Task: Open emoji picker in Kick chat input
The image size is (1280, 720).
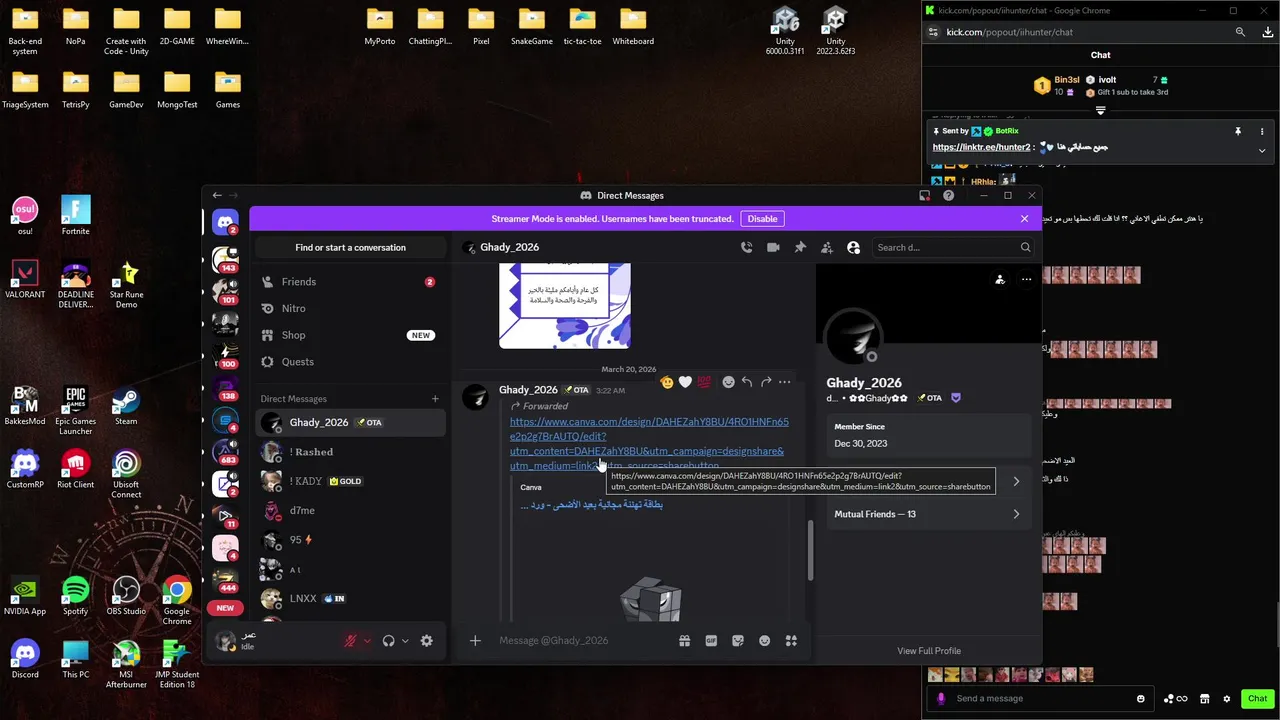Action: pos(1141,699)
